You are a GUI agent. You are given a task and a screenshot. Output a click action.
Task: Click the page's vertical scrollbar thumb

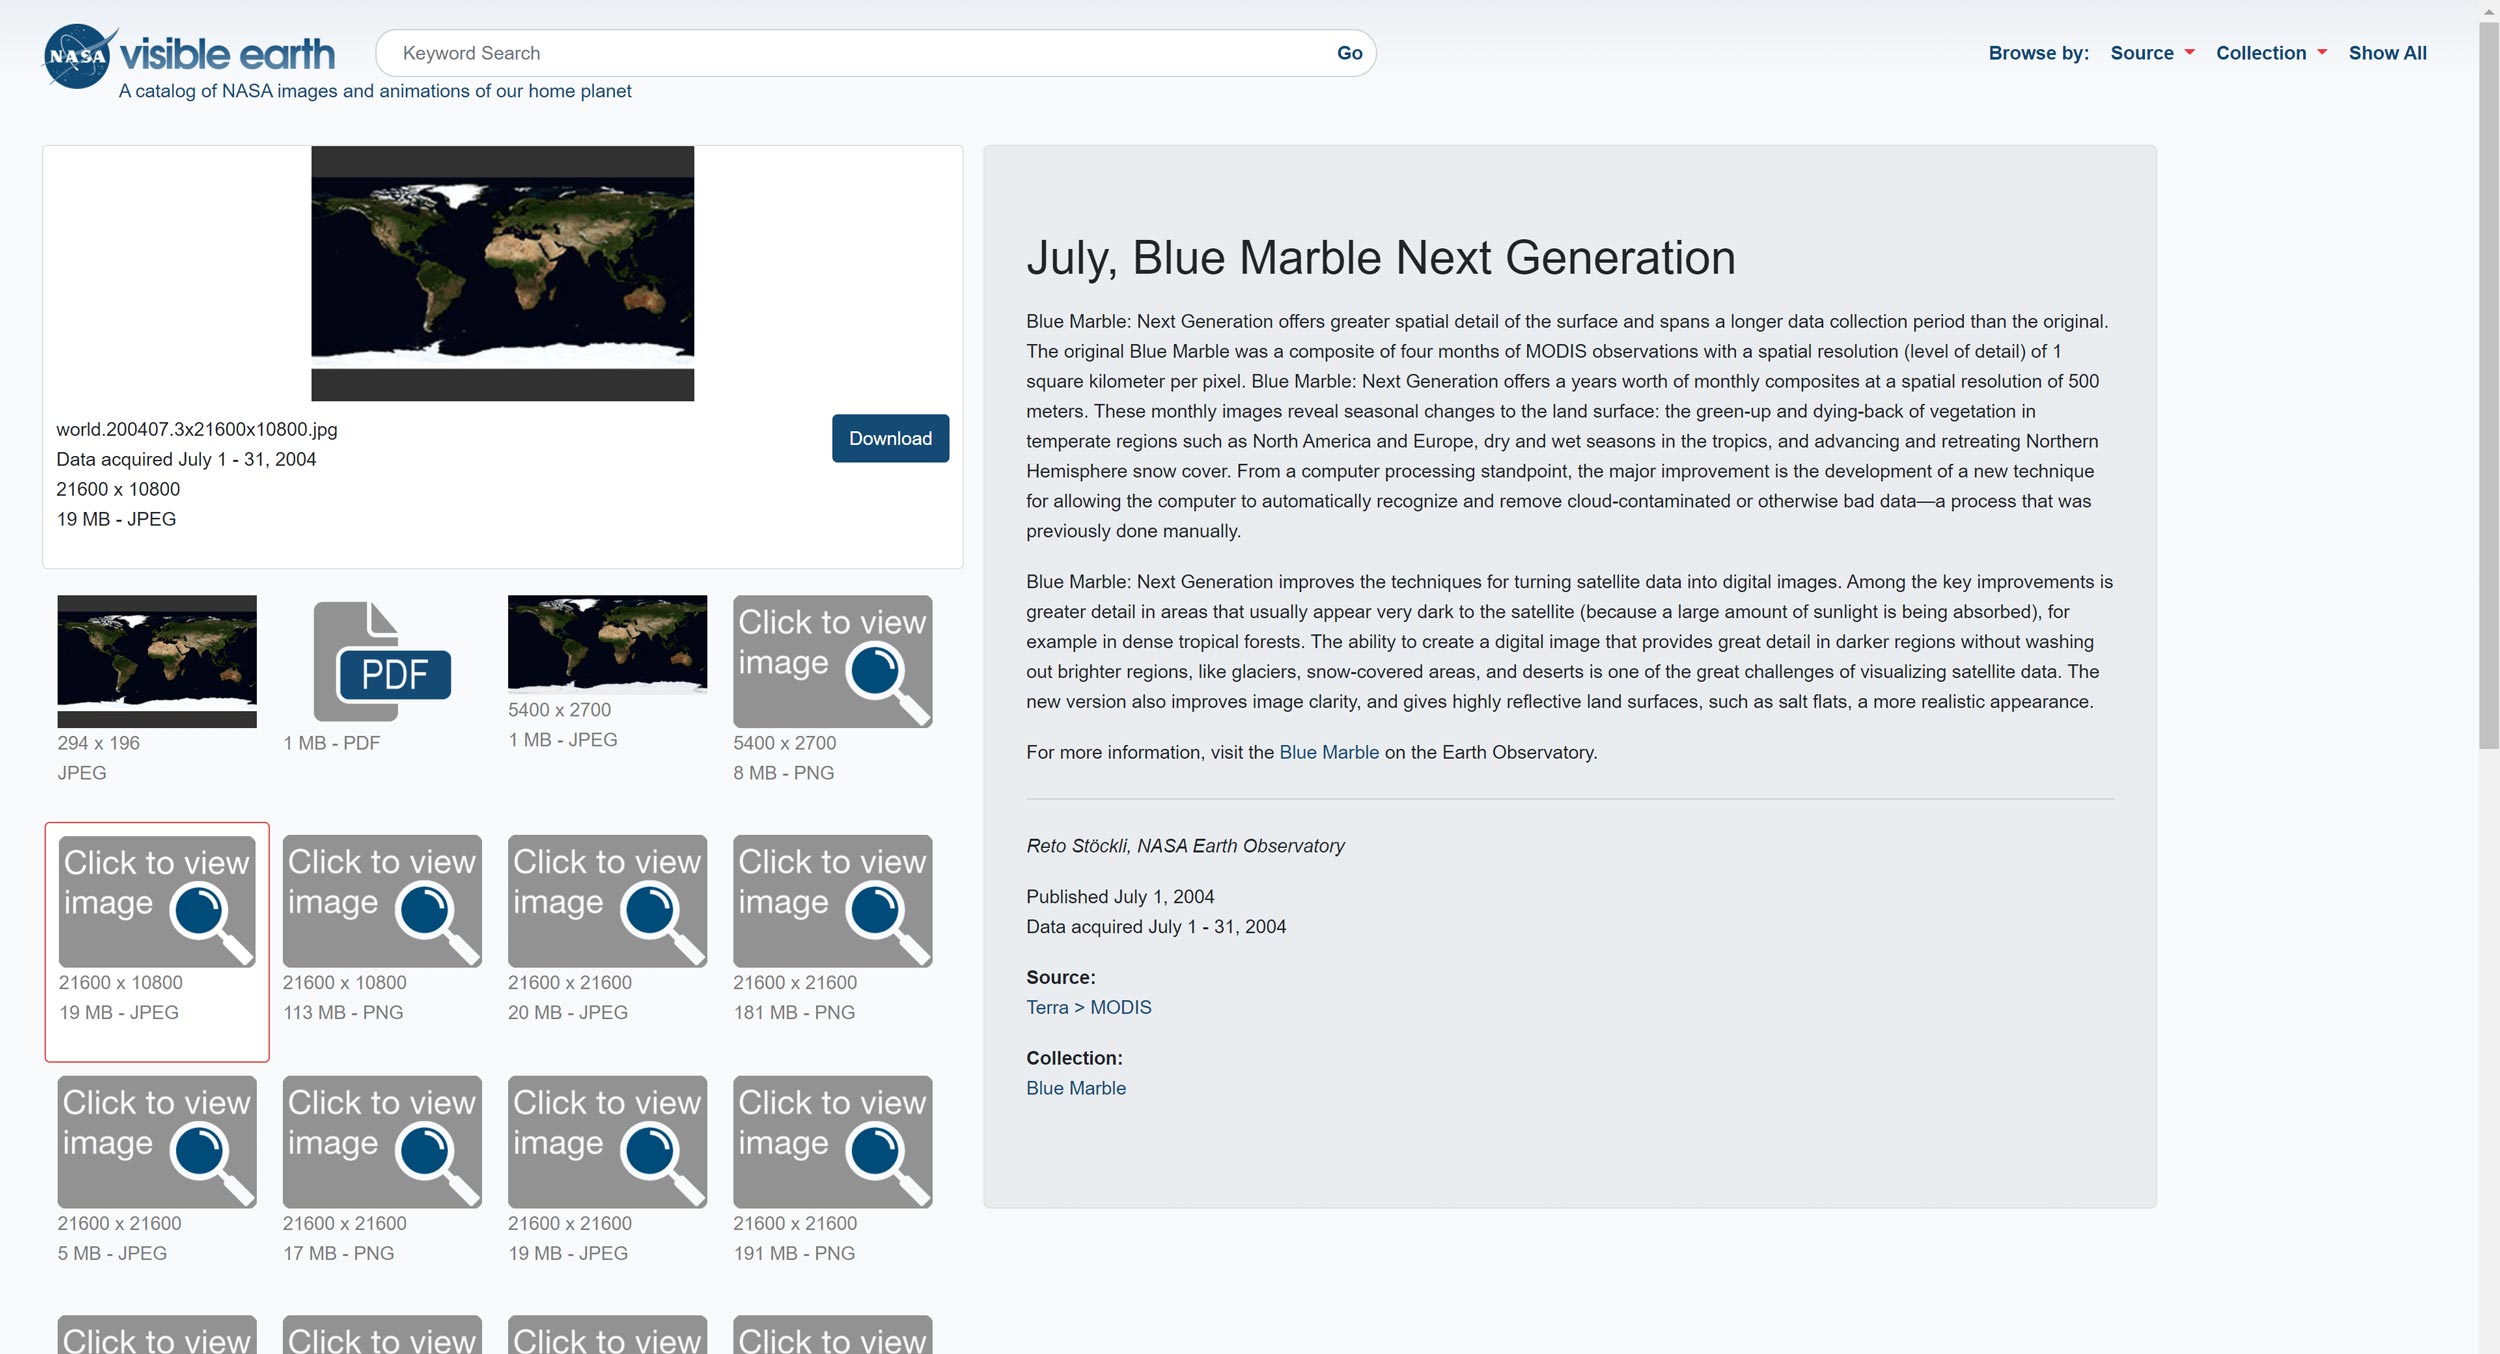pyautogui.click(x=2488, y=380)
